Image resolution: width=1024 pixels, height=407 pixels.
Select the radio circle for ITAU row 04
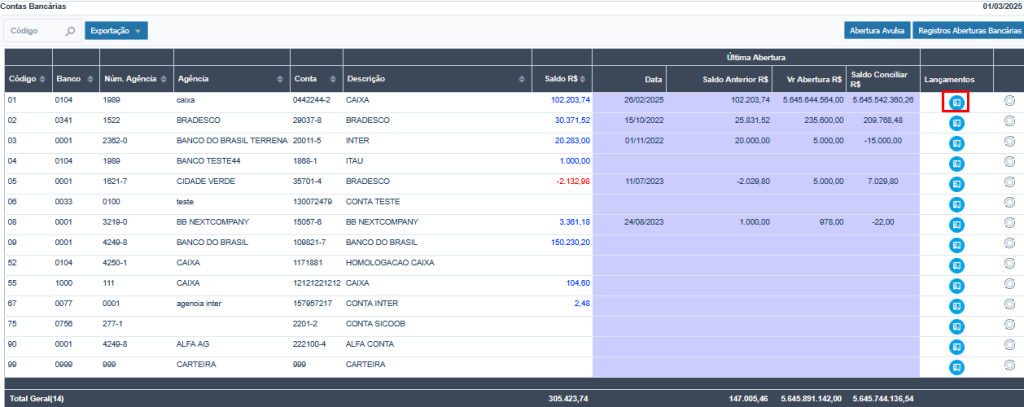(x=1009, y=162)
